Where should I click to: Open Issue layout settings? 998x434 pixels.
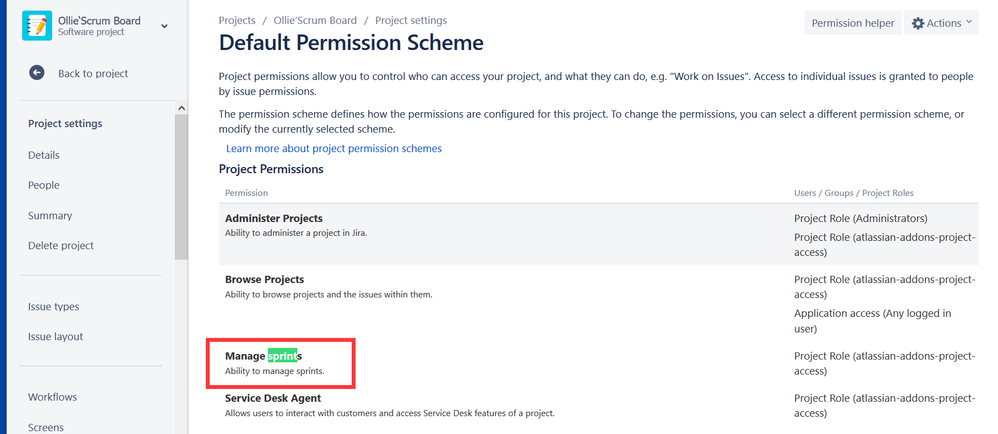[x=55, y=337]
